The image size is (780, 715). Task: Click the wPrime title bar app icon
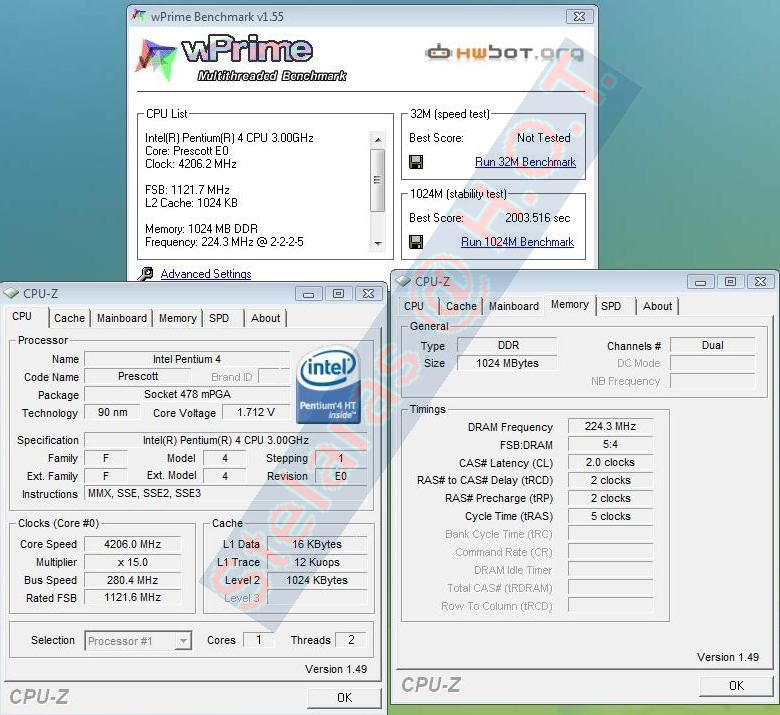coord(139,16)
